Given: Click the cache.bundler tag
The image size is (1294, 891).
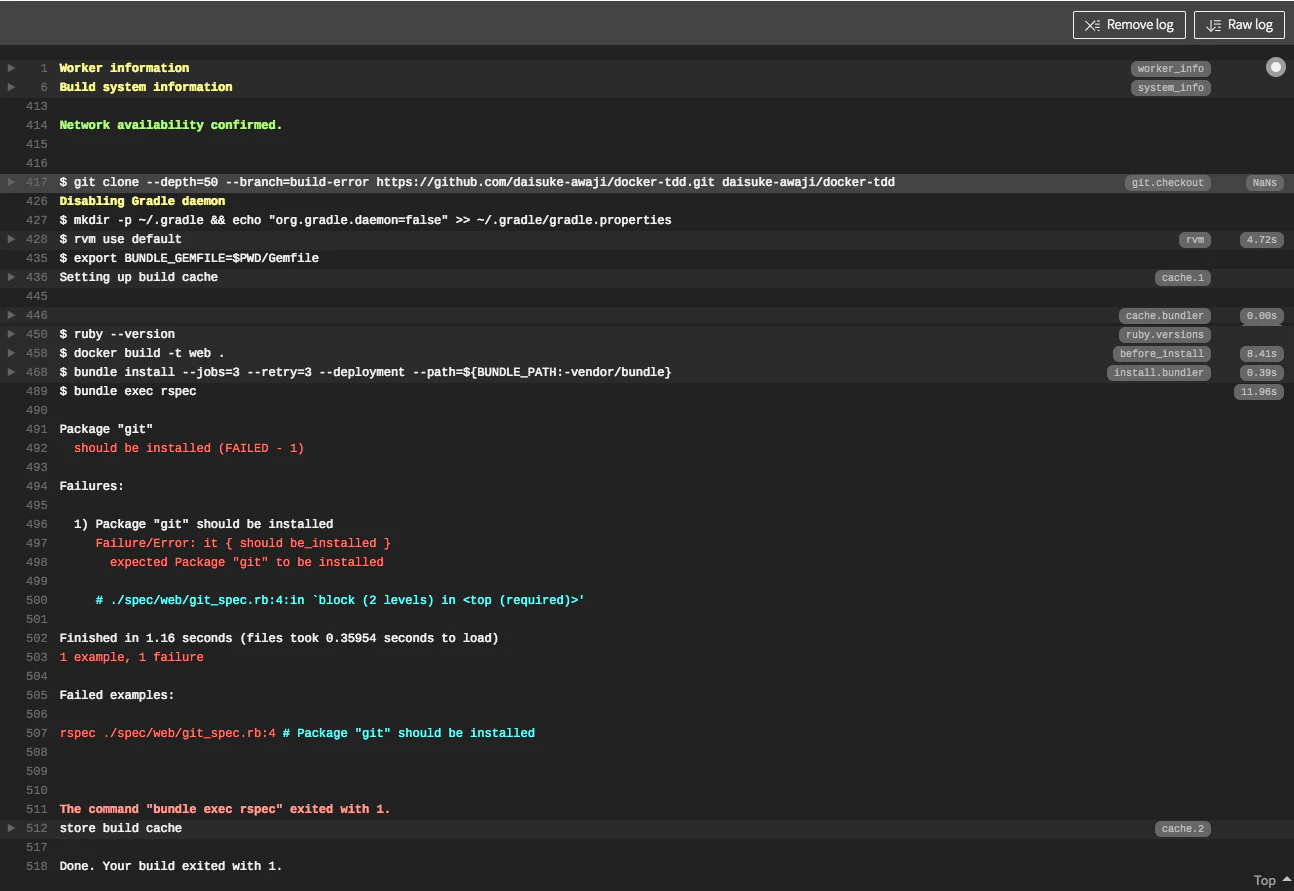Looking at the screenshot, I should (x=1165, y=316).
